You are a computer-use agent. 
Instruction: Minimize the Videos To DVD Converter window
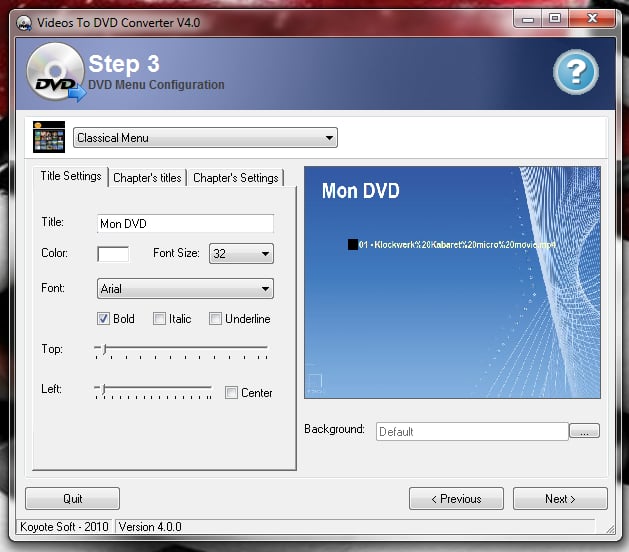tap(528, 19)
